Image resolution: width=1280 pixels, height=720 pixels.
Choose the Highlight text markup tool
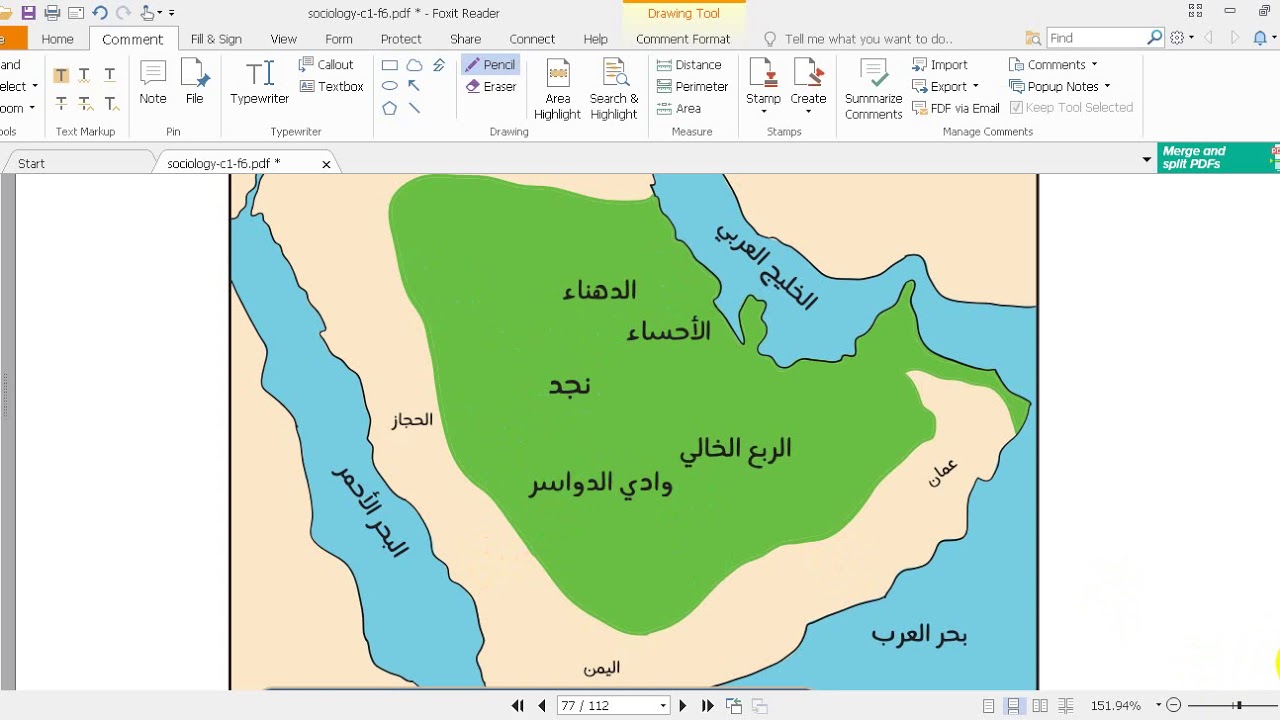pyautogui.click(x=61, y=75)
